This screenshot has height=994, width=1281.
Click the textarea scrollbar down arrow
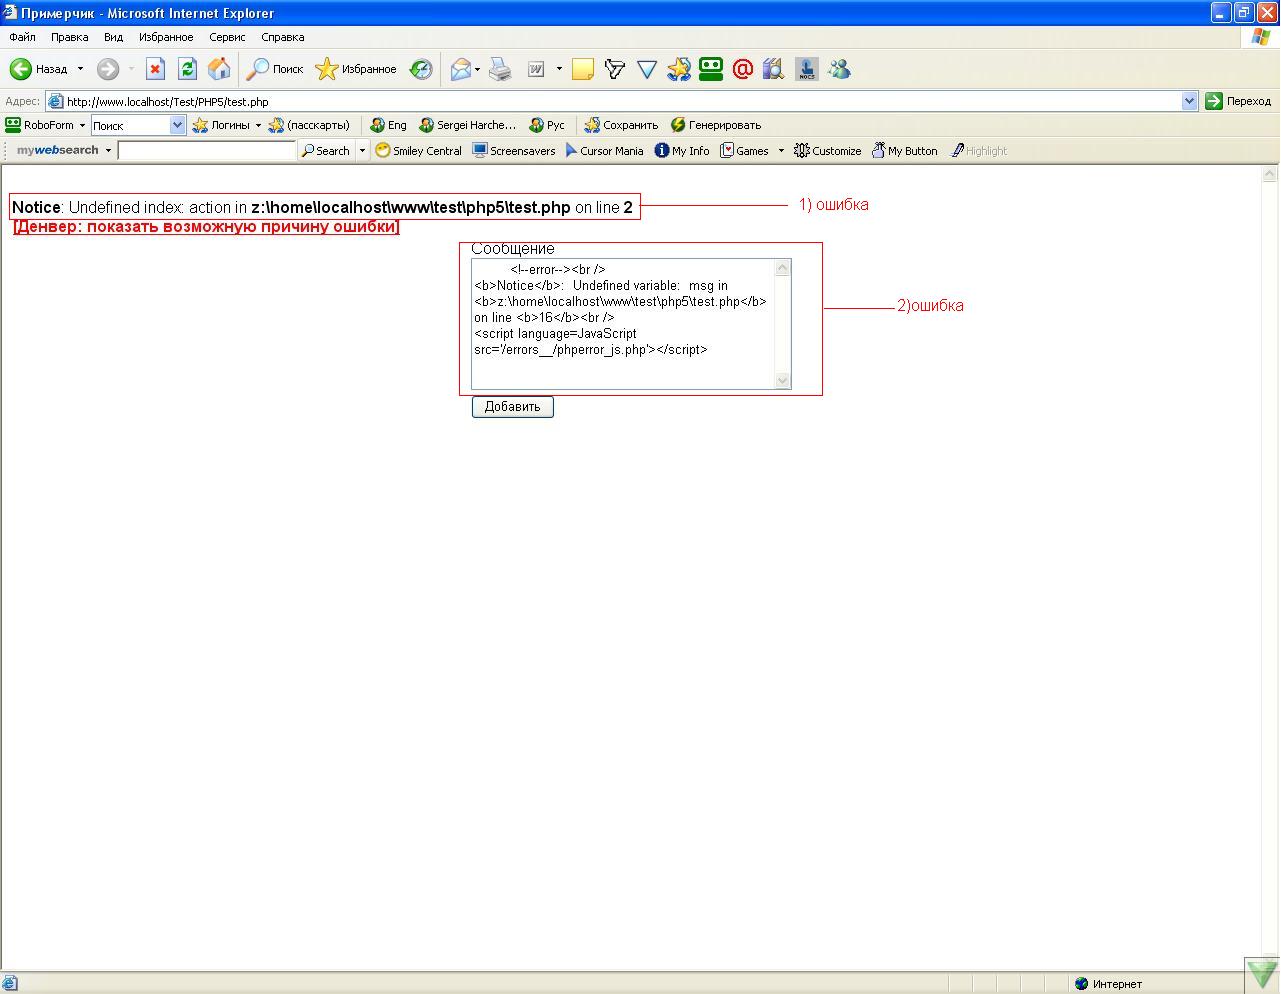pos(783,380)
